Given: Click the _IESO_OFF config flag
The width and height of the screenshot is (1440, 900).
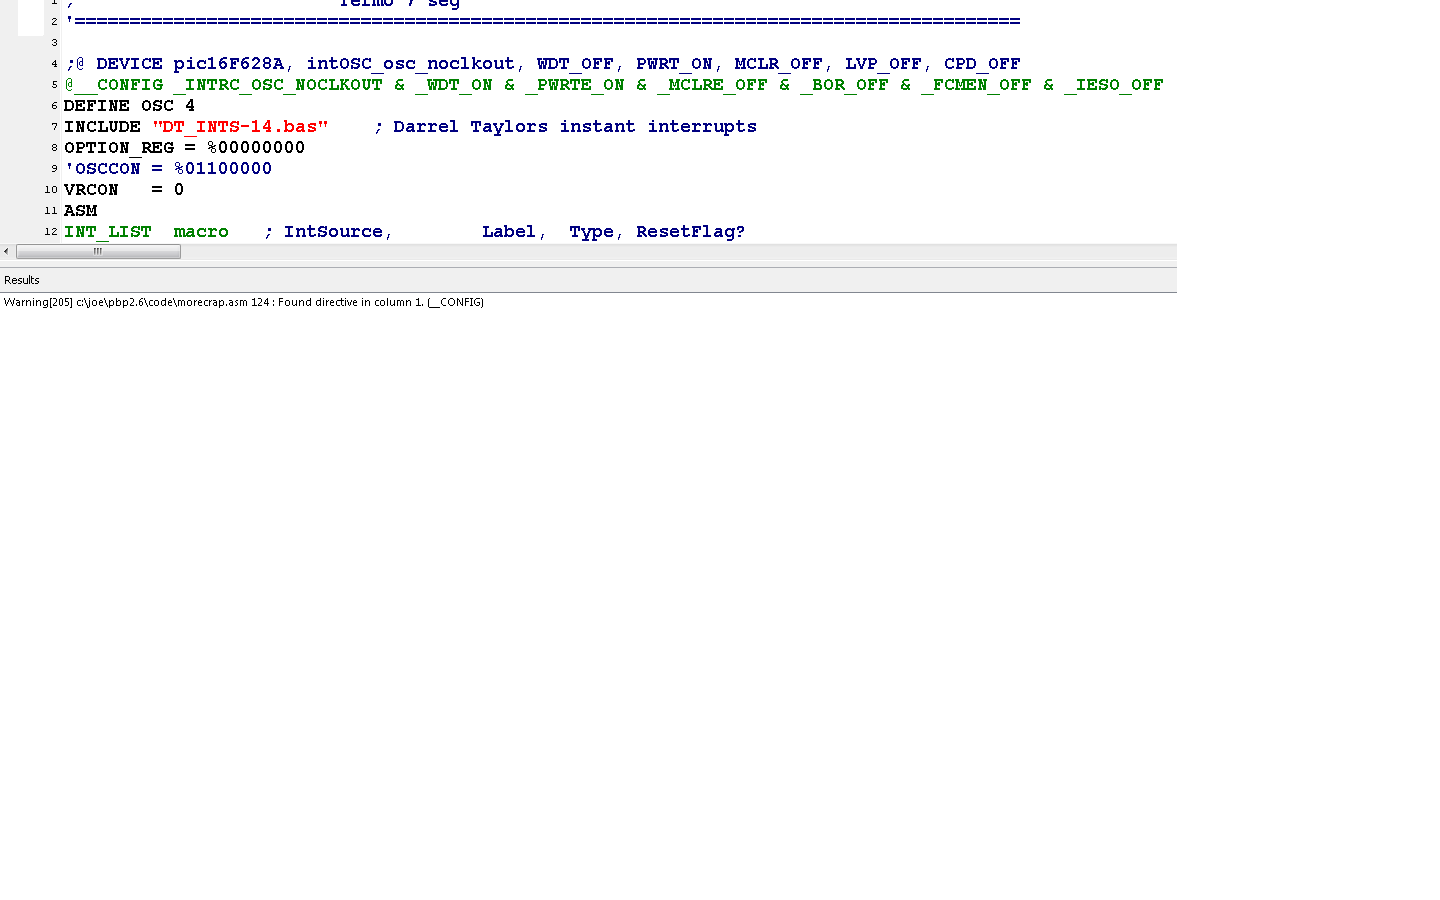Looking at the screenshot, I should (1113, 85).
